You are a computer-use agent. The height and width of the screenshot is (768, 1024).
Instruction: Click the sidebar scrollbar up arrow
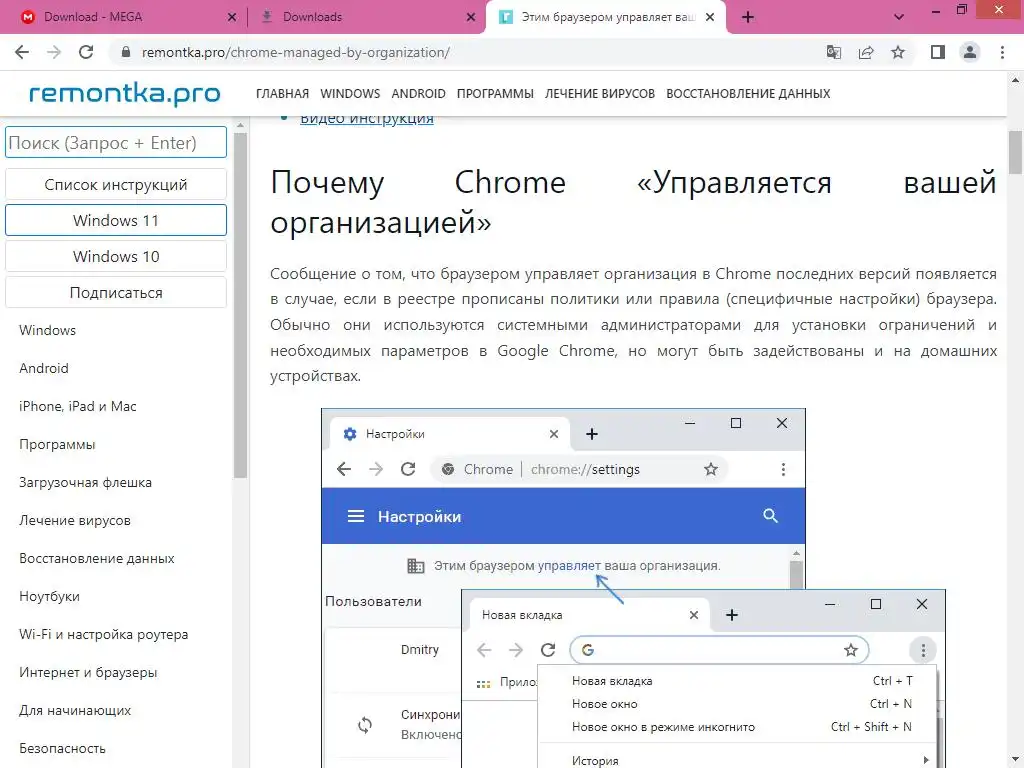pos(240,125)
